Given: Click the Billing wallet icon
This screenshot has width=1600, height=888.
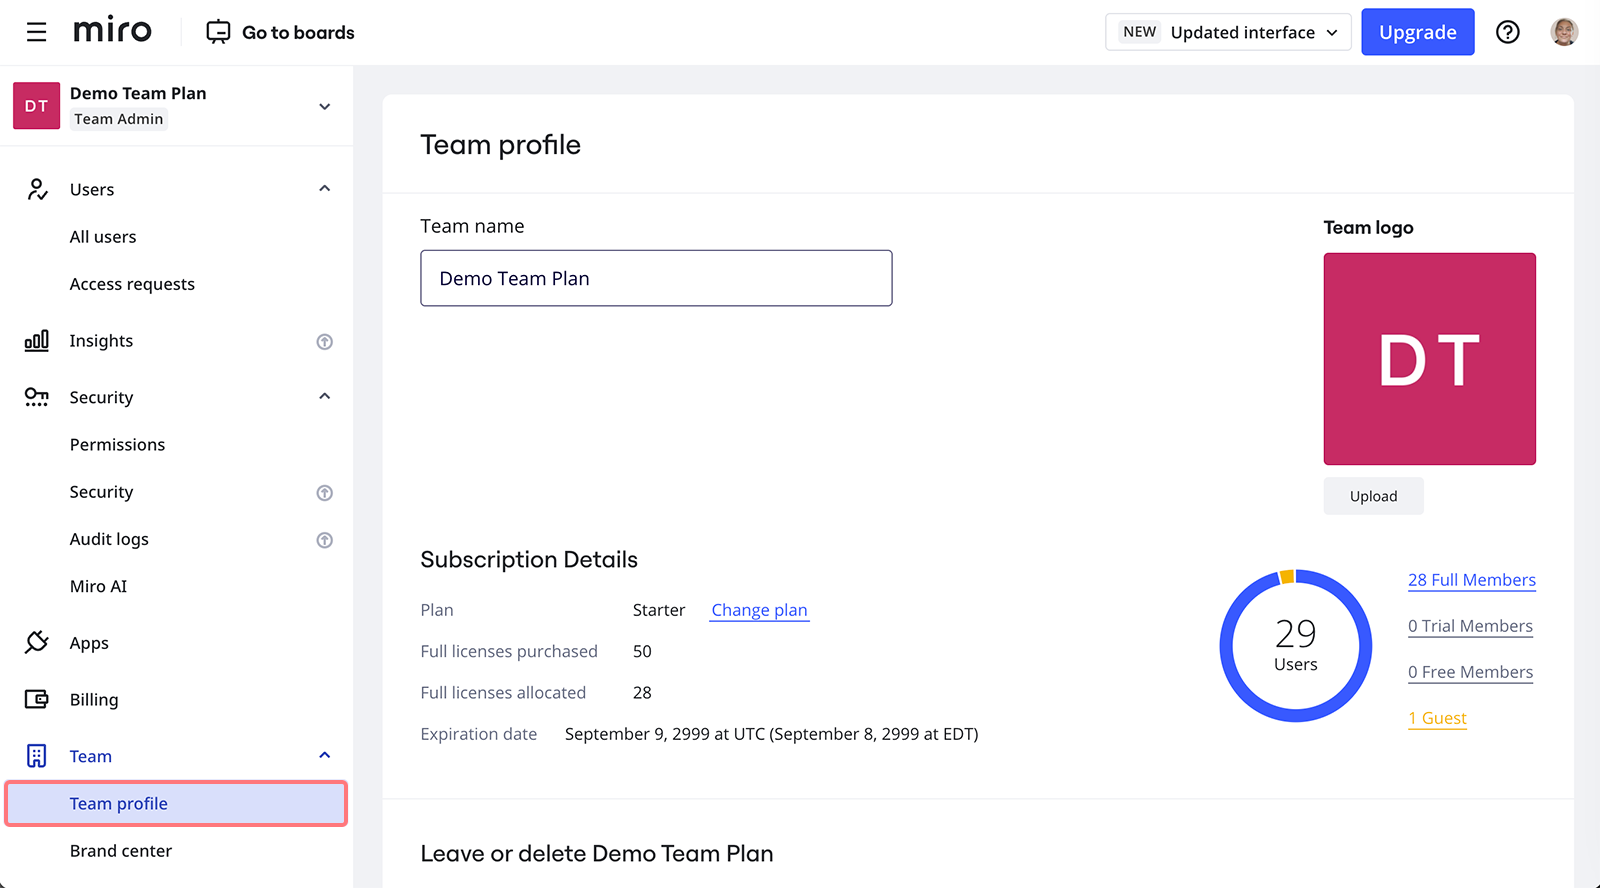Looking at the screenshot, I should point(37,699).
